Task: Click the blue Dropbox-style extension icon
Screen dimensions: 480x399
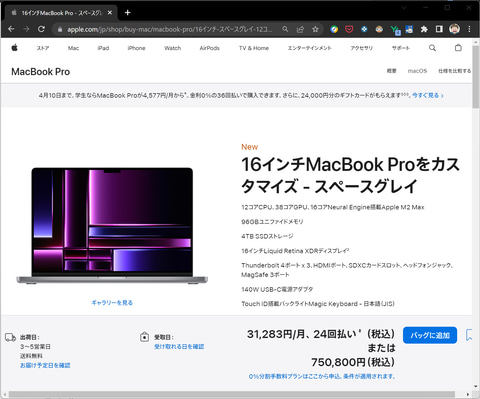Action: 364,29
